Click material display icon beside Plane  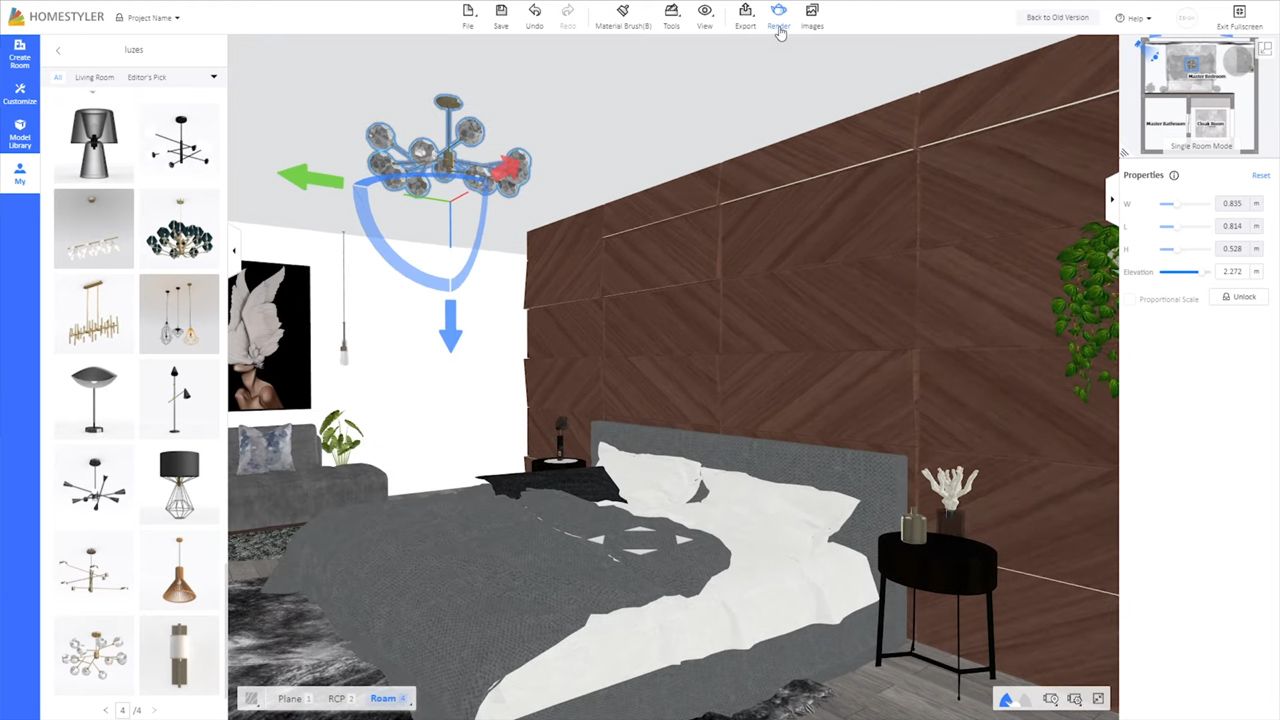click(252, 699)
